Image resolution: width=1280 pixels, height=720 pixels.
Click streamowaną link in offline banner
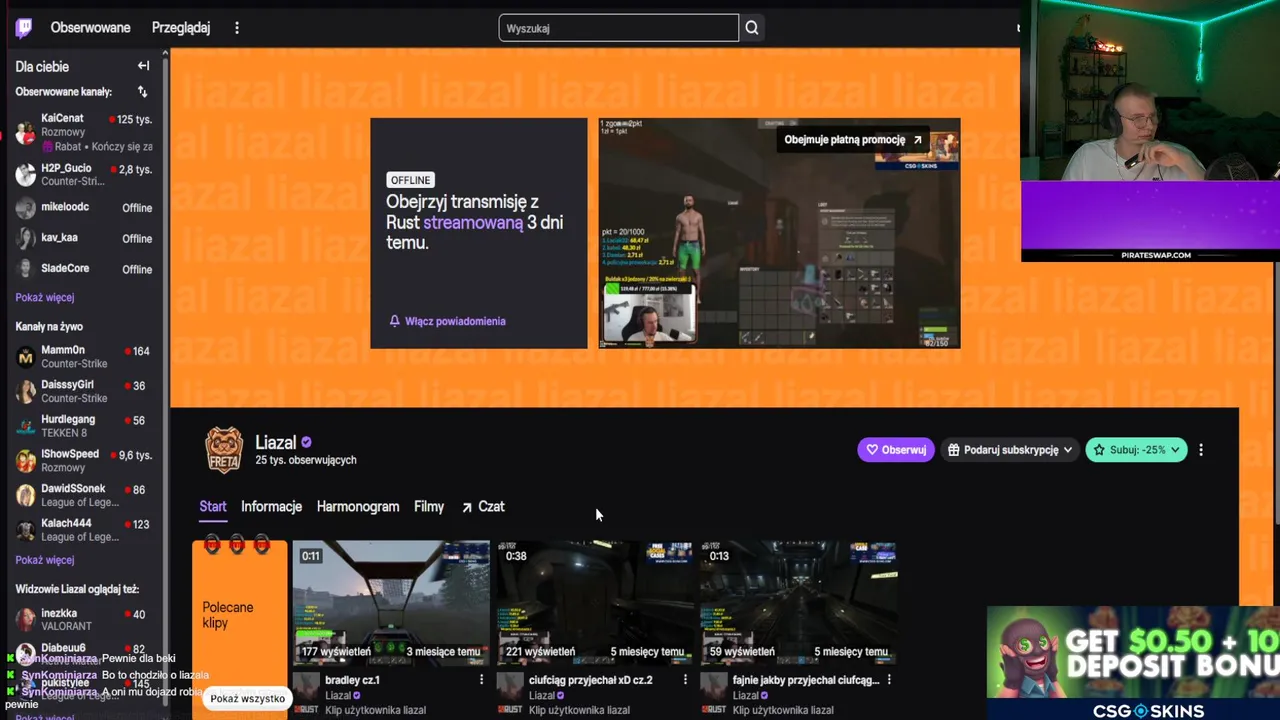[473, 222]
